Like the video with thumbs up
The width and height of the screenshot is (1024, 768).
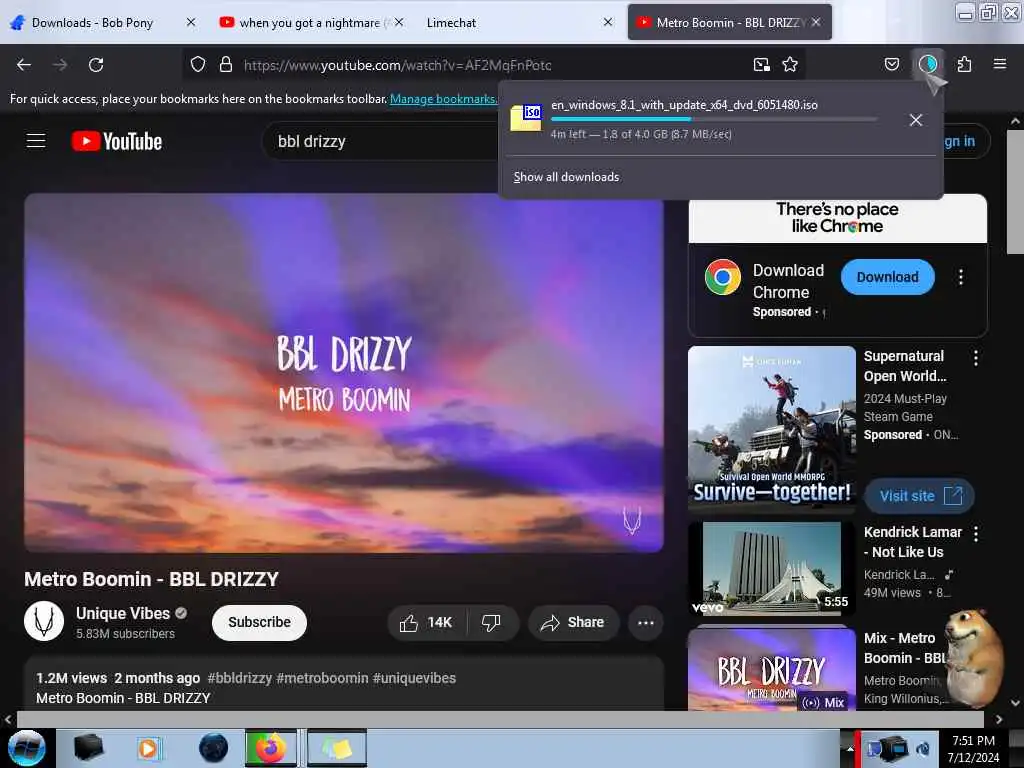[427, 623]
